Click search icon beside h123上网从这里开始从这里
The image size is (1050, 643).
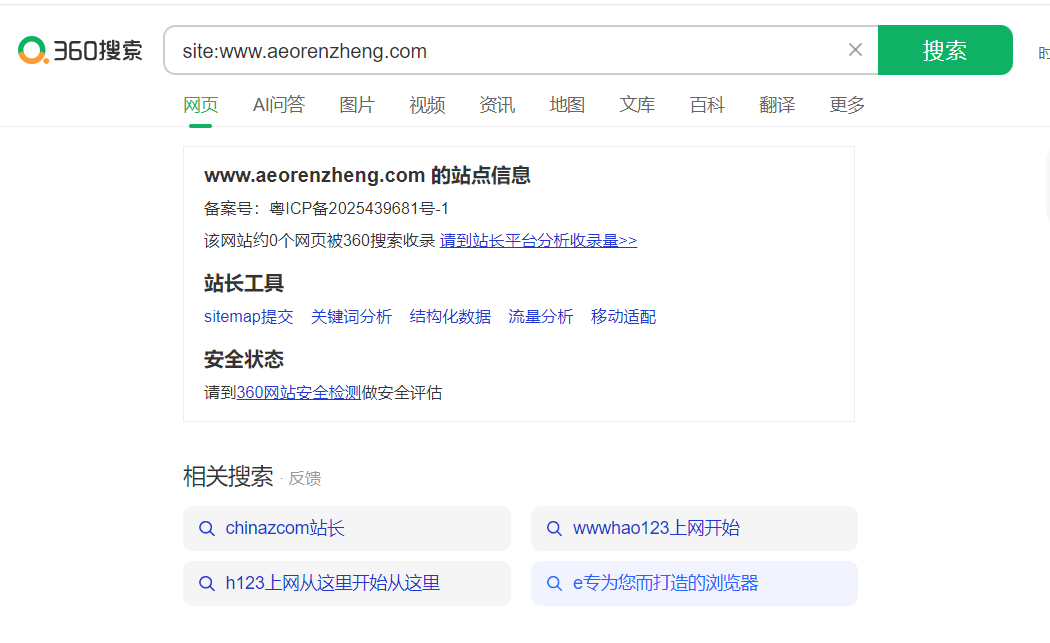[207, 584]
